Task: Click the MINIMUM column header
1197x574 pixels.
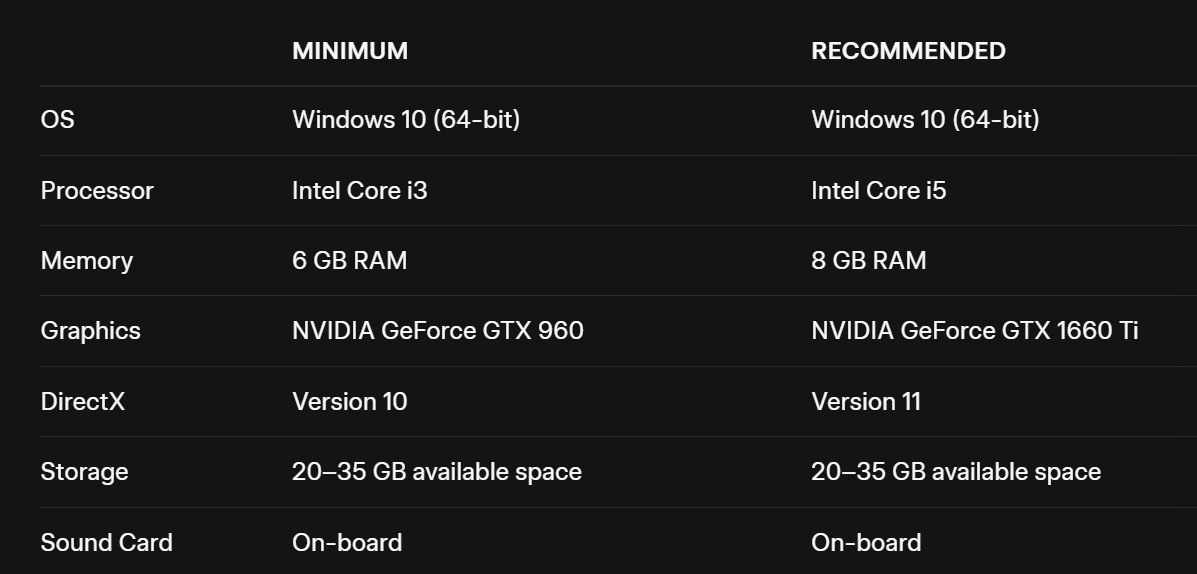Action: (x=350, y=51)
